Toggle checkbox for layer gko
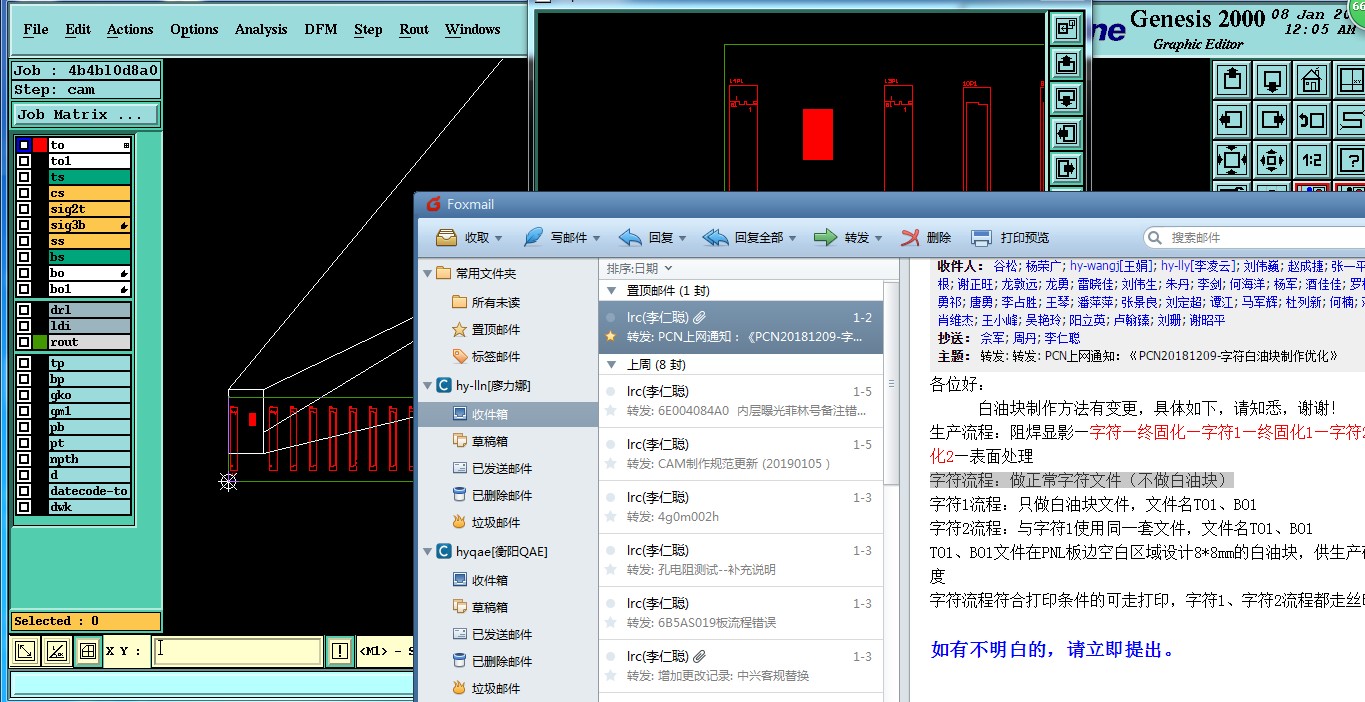Viewport: 1365px width, 702px height. tap(24, 395)
